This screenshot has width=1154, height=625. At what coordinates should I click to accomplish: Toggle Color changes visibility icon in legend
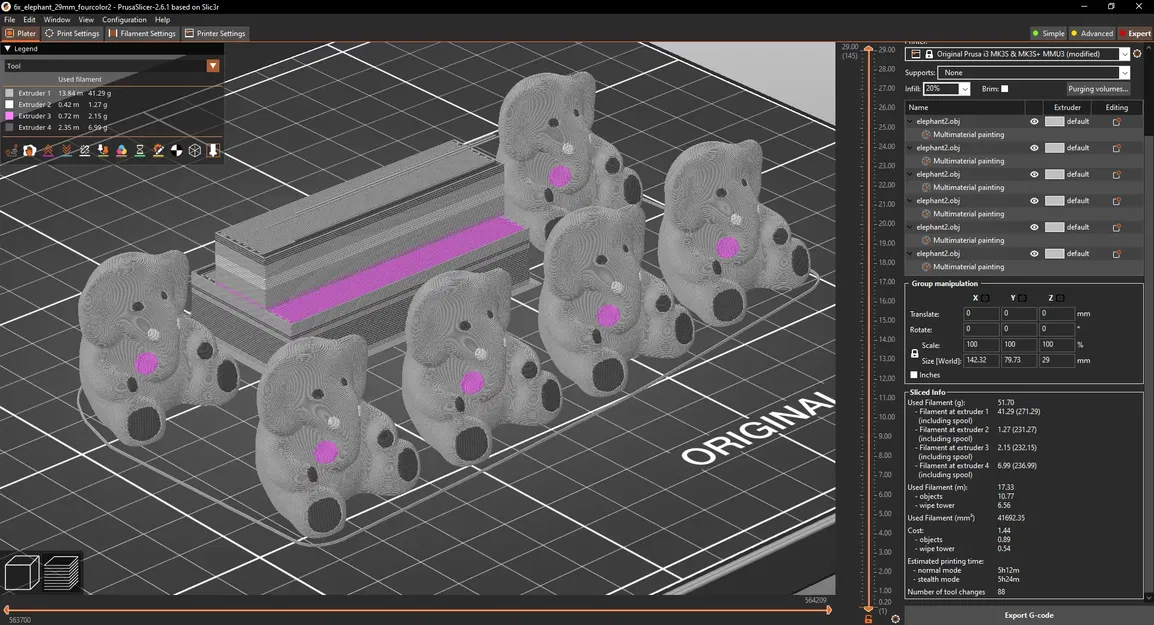click(x=121, y=150)
